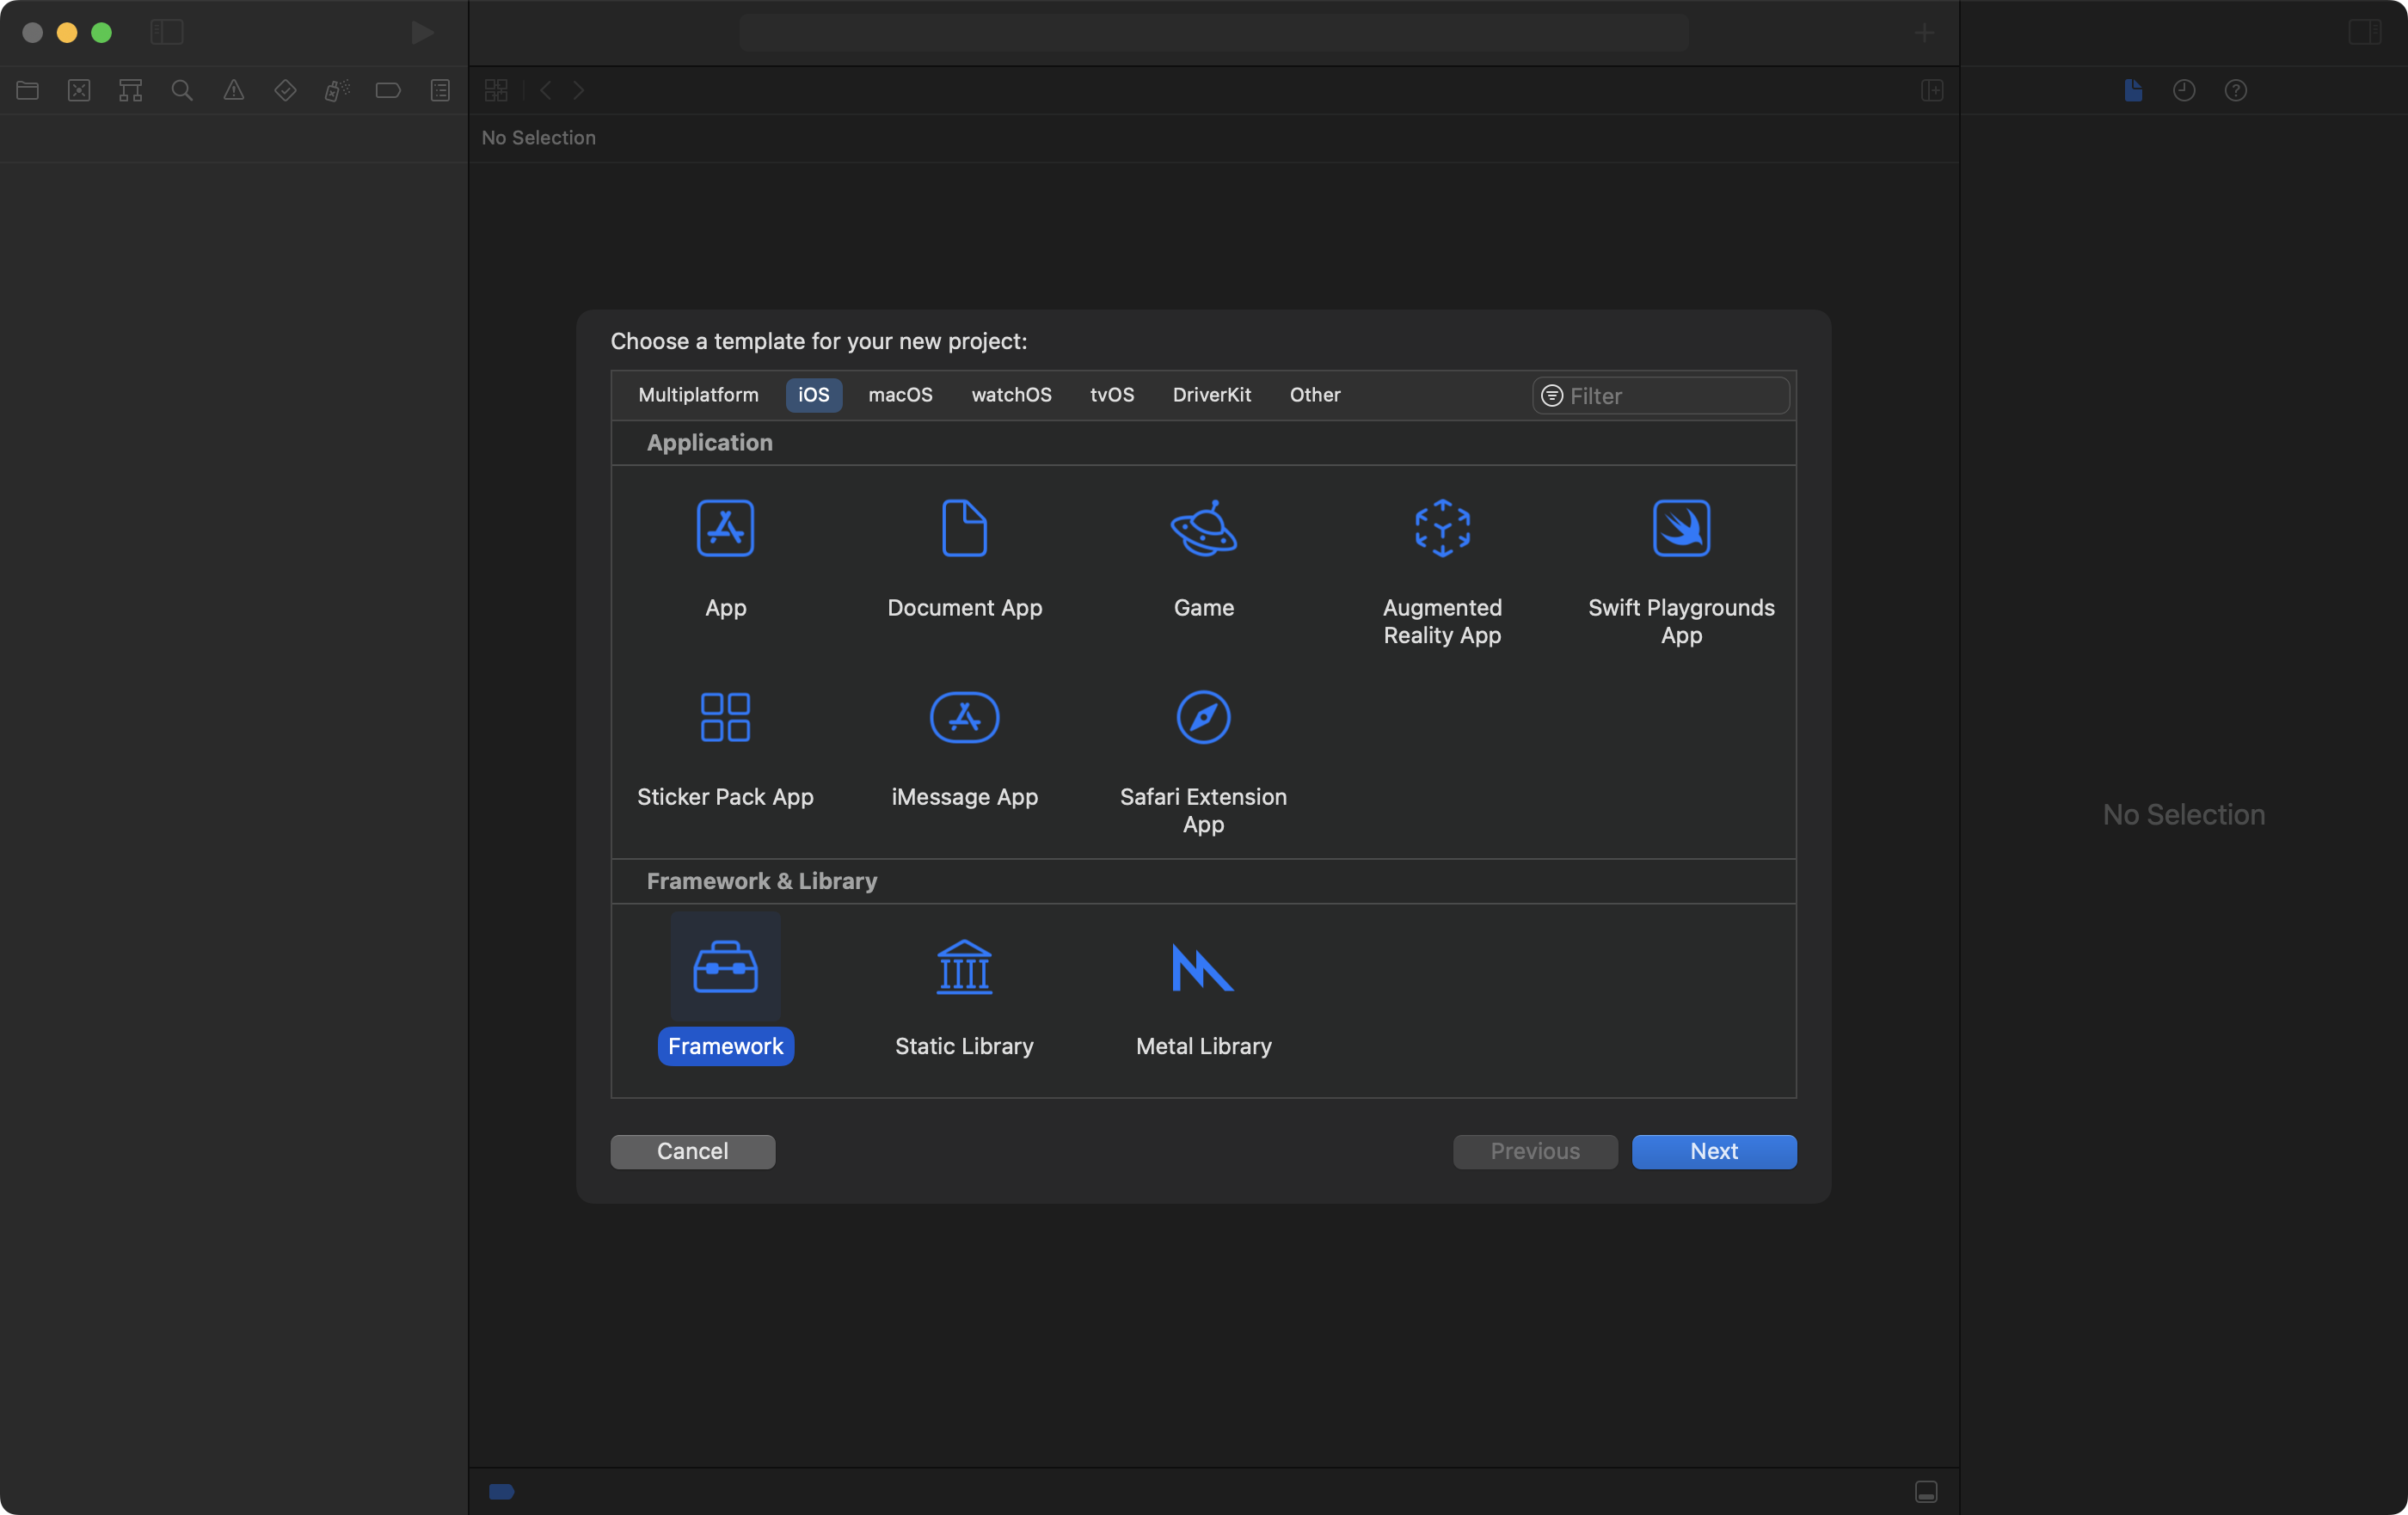The height and width of the screenshot is (1515, 2408).
Task: Open the filter options icon menu
Action: point(1552,396)
